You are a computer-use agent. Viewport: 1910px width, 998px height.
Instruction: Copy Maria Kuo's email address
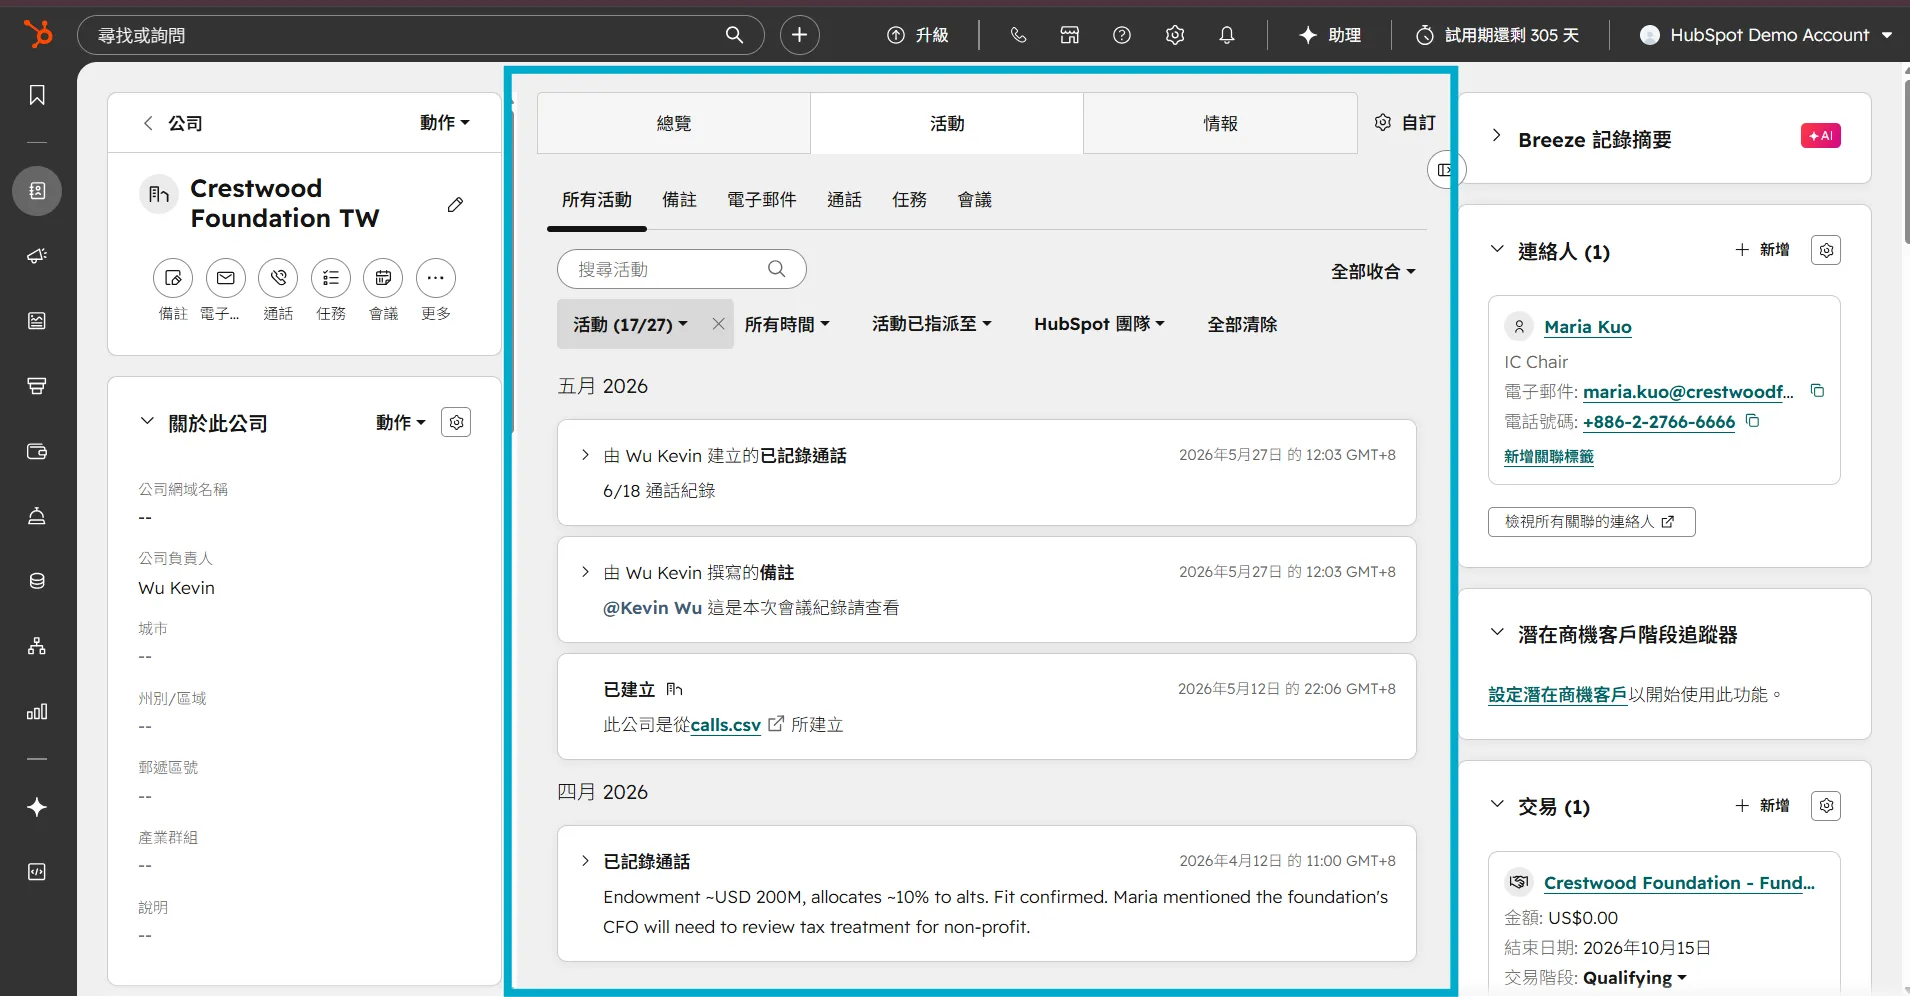[1817, 391]
